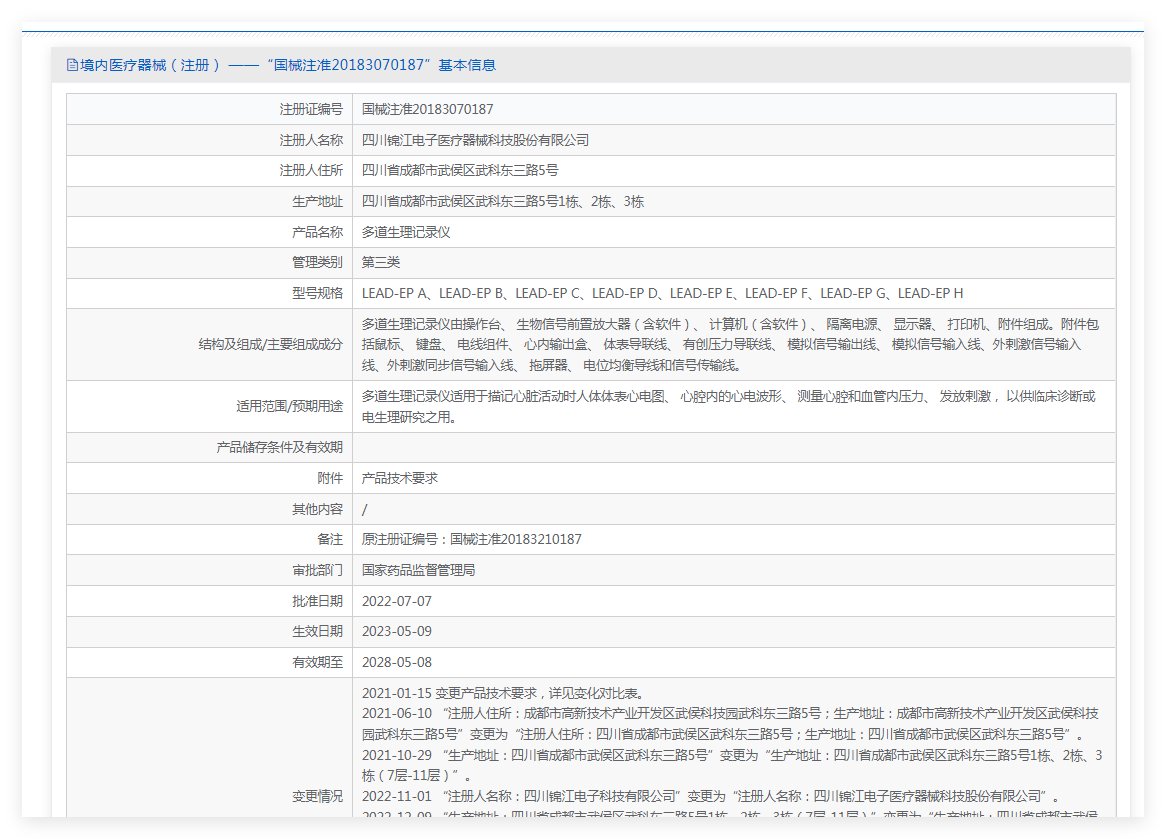Screen dimensions: 1166x839
Task: Click the 型号规格 label
Action: click(318, 294)
